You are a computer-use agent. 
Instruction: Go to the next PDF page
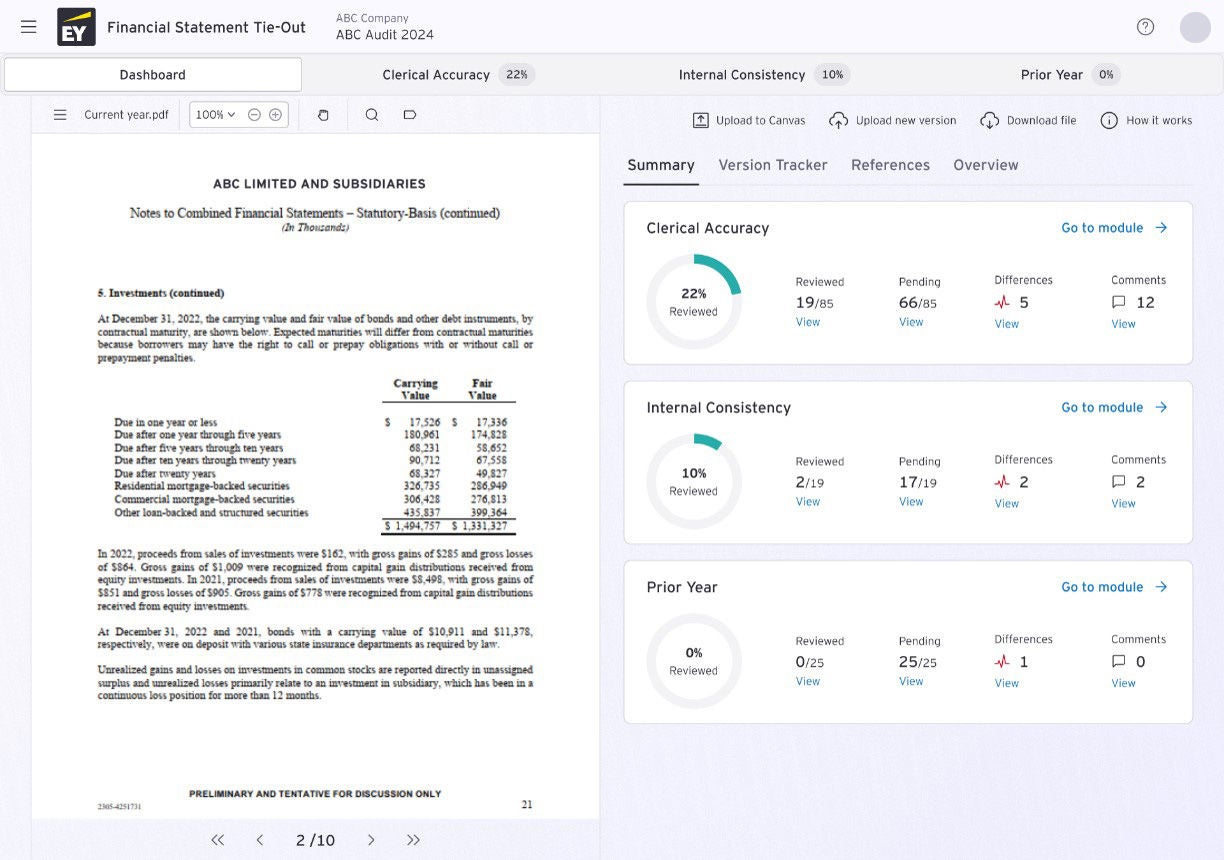point(371,840)
